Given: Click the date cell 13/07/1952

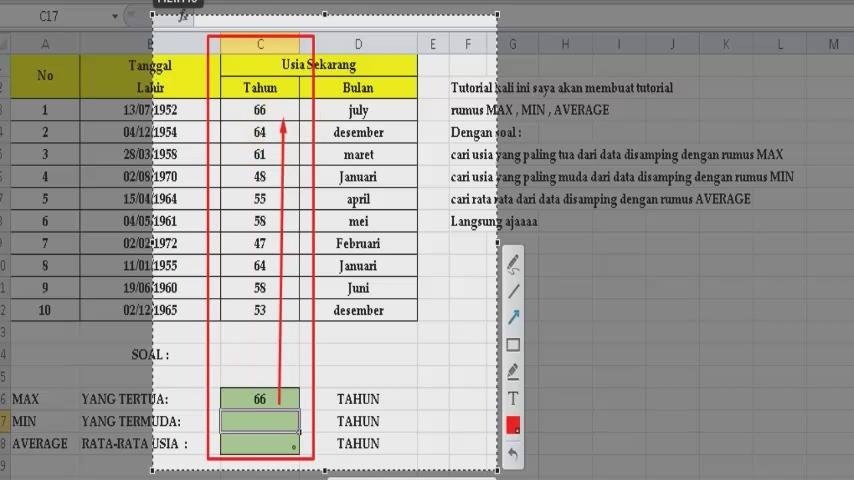Looking at the screenshot, I should (150, 110).
